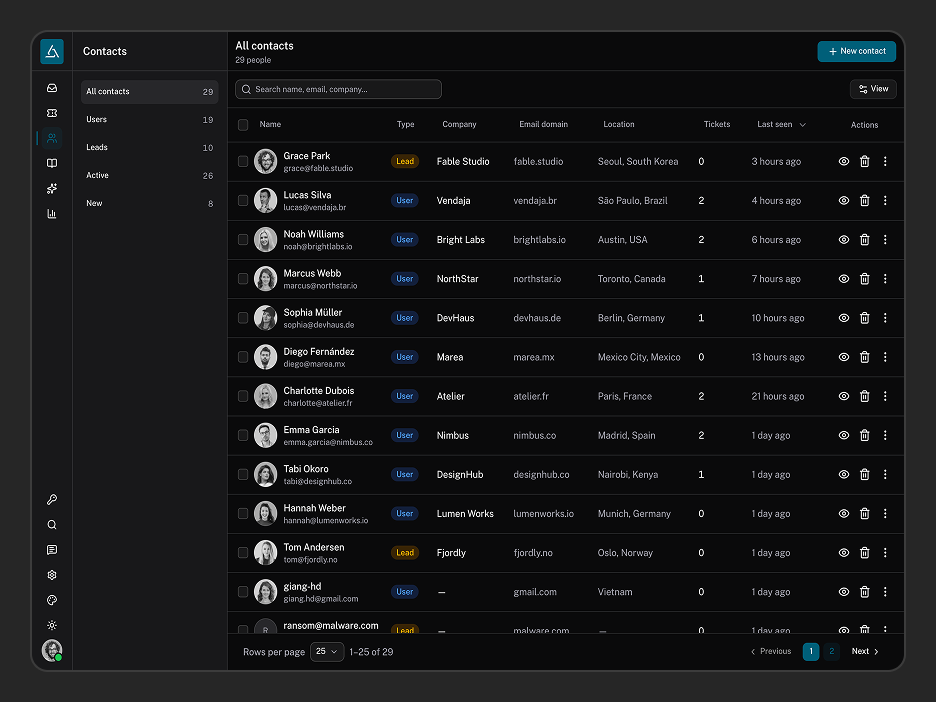The height and width of the screenshot is (702, 936).
Task: Open the user profile avatar in the sidebar
Action: (52, 650)
